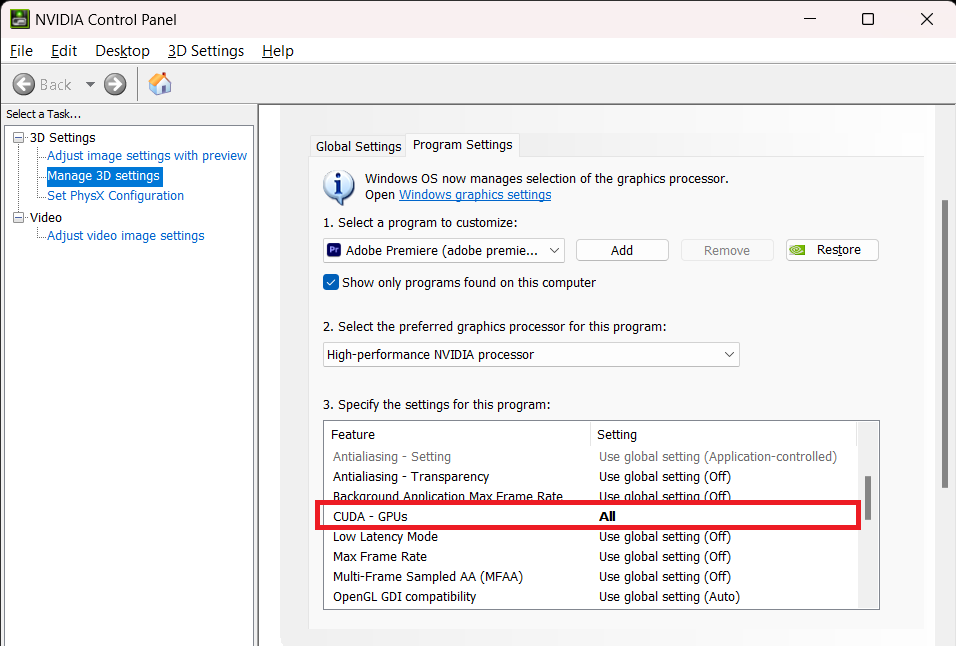Click the info icon beside Windows OS message
Image resolution: width=956 pixels, height=646 pixels.
coord(339,186)
